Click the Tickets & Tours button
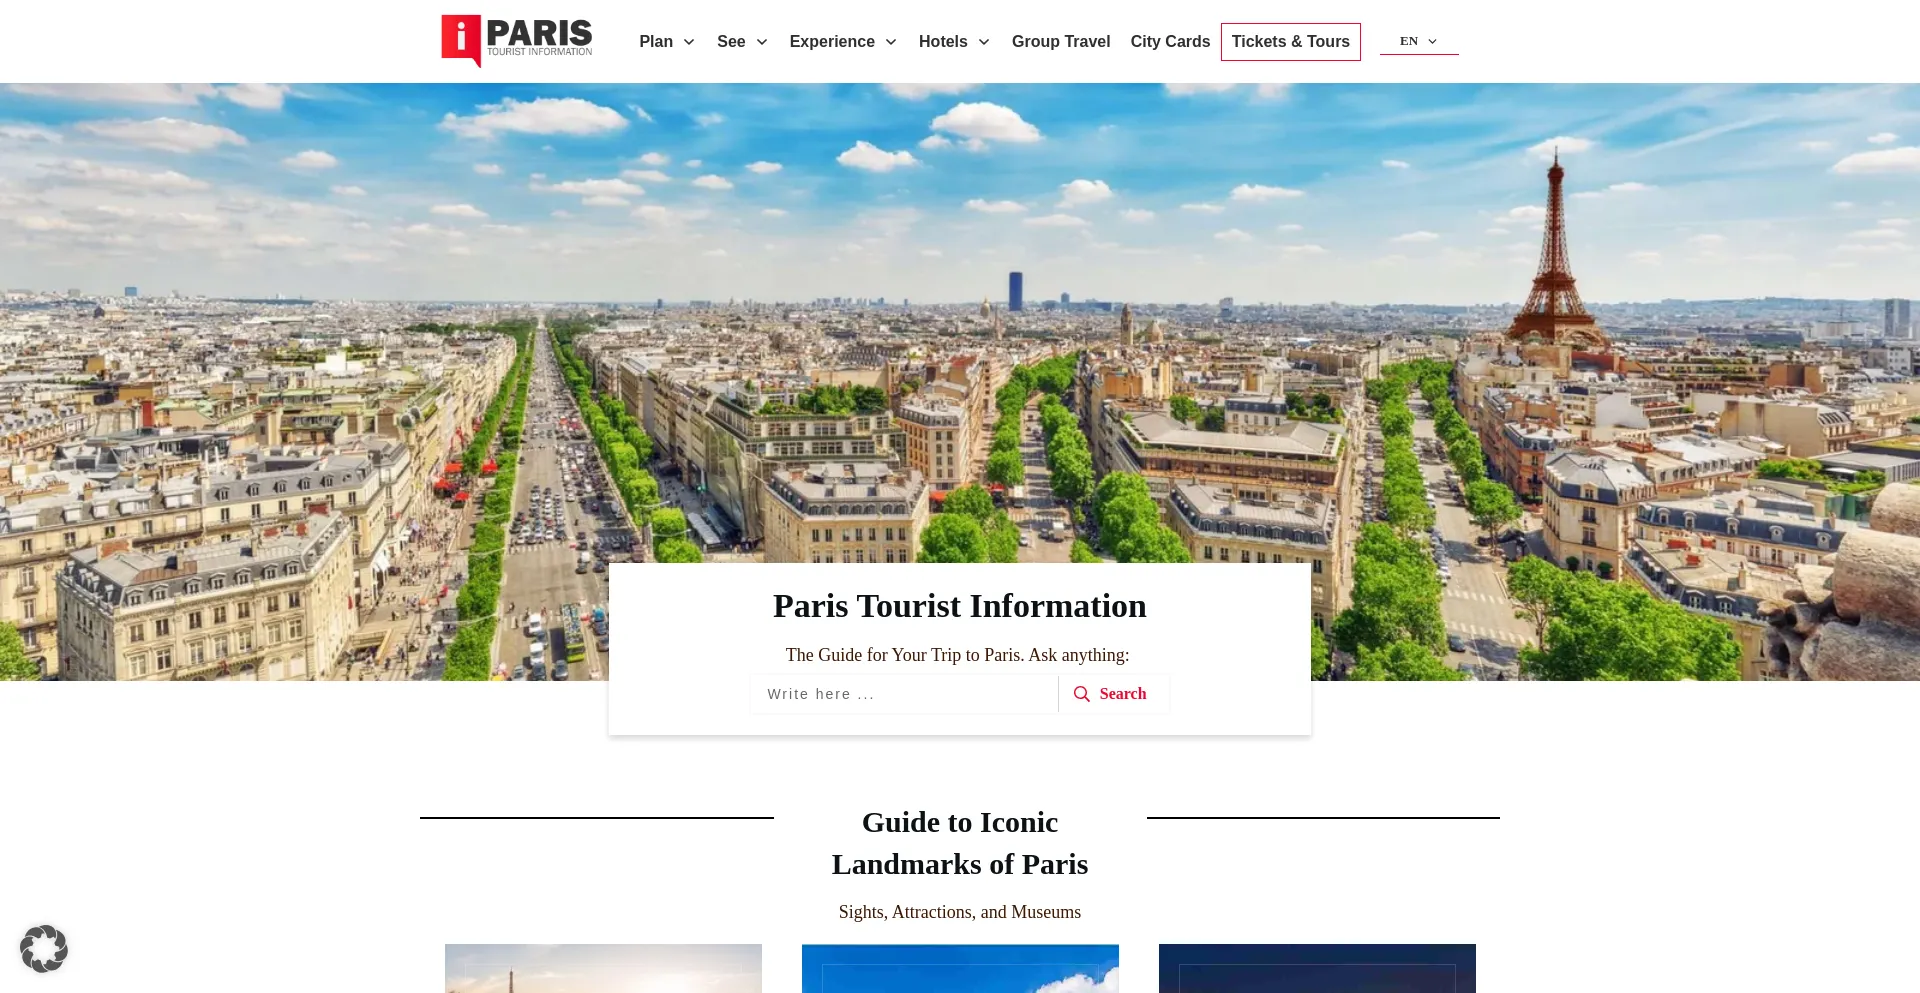The image size is (1920, 993). 1290,41
